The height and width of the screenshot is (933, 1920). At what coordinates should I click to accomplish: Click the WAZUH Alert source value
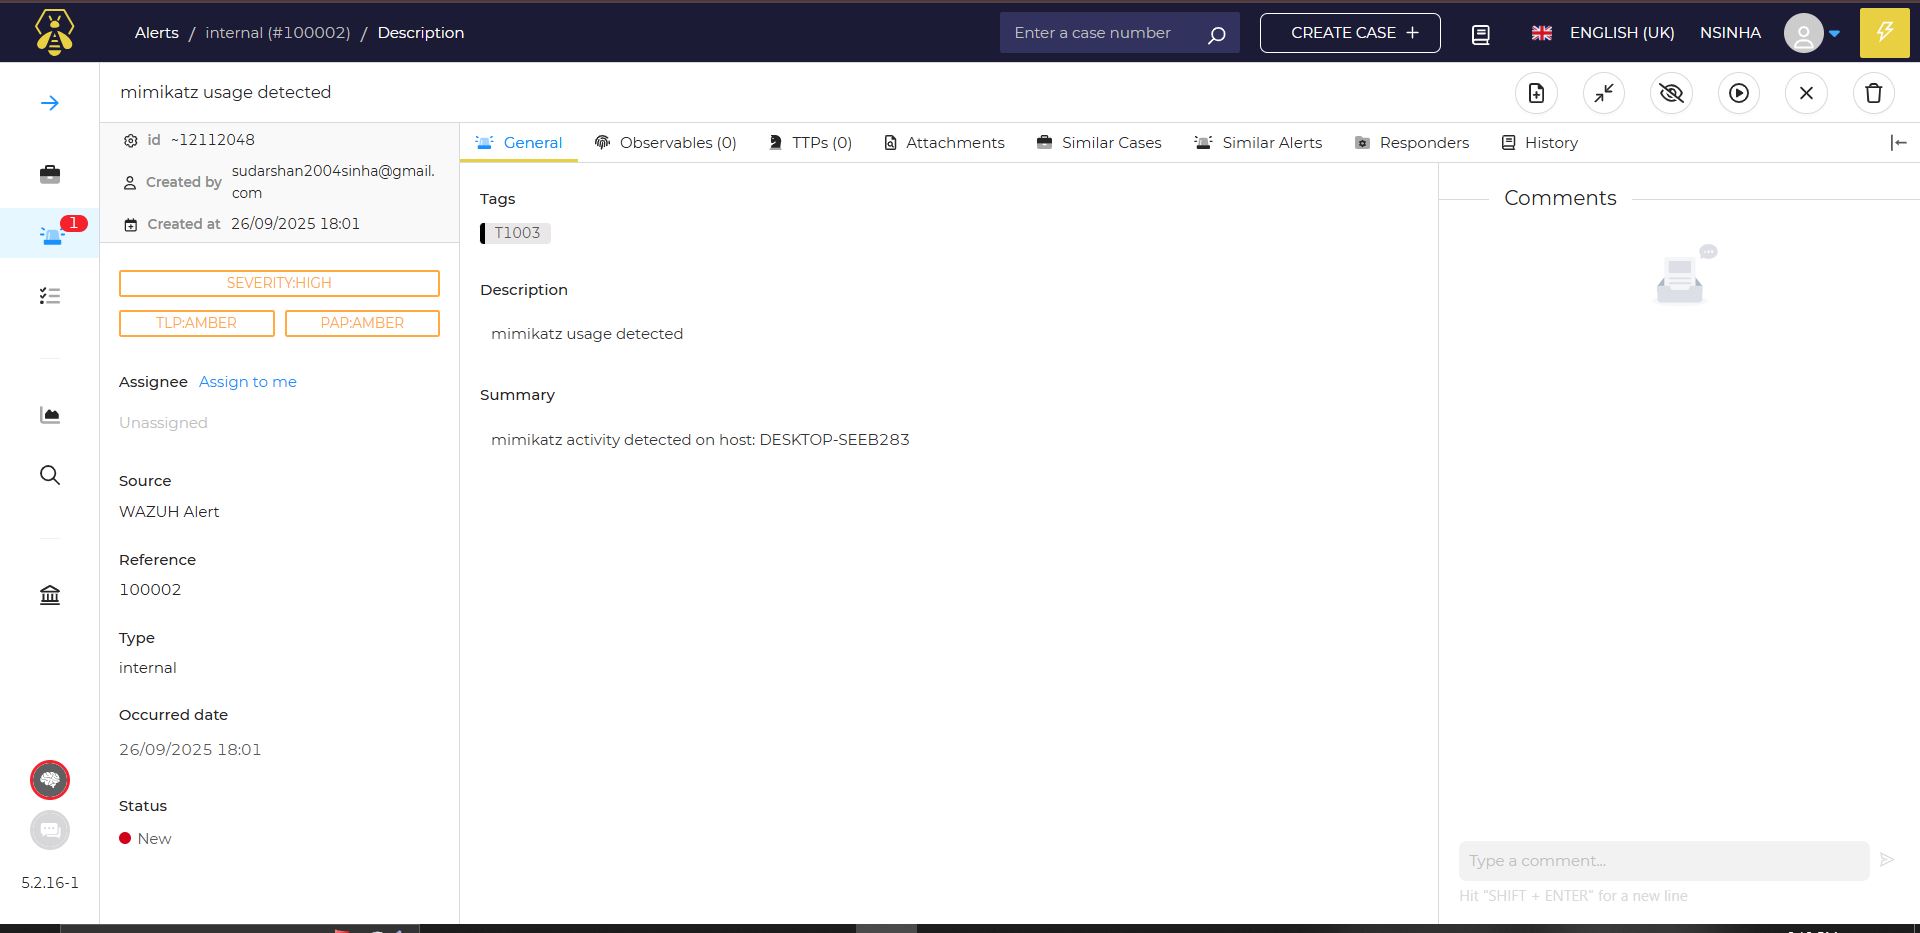coord(169,512)
